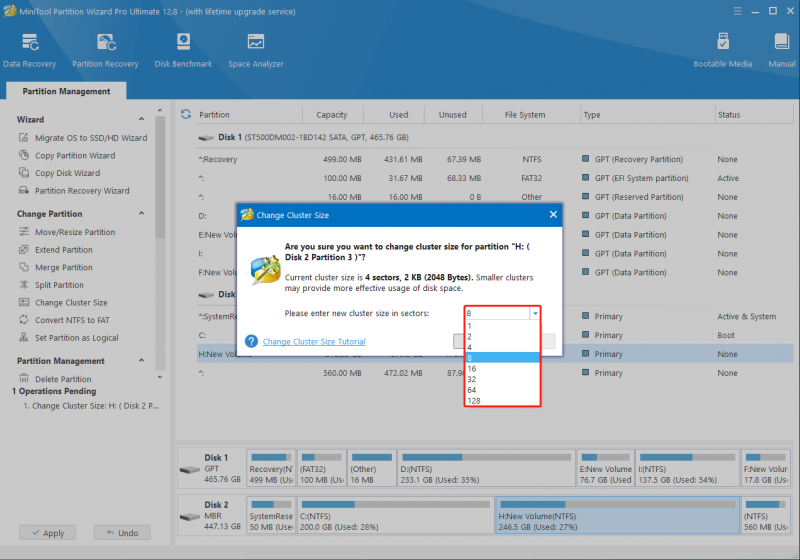Screen dimensions: 800x560
Task: Start the Space Analyzer tool
Action: 256,50
